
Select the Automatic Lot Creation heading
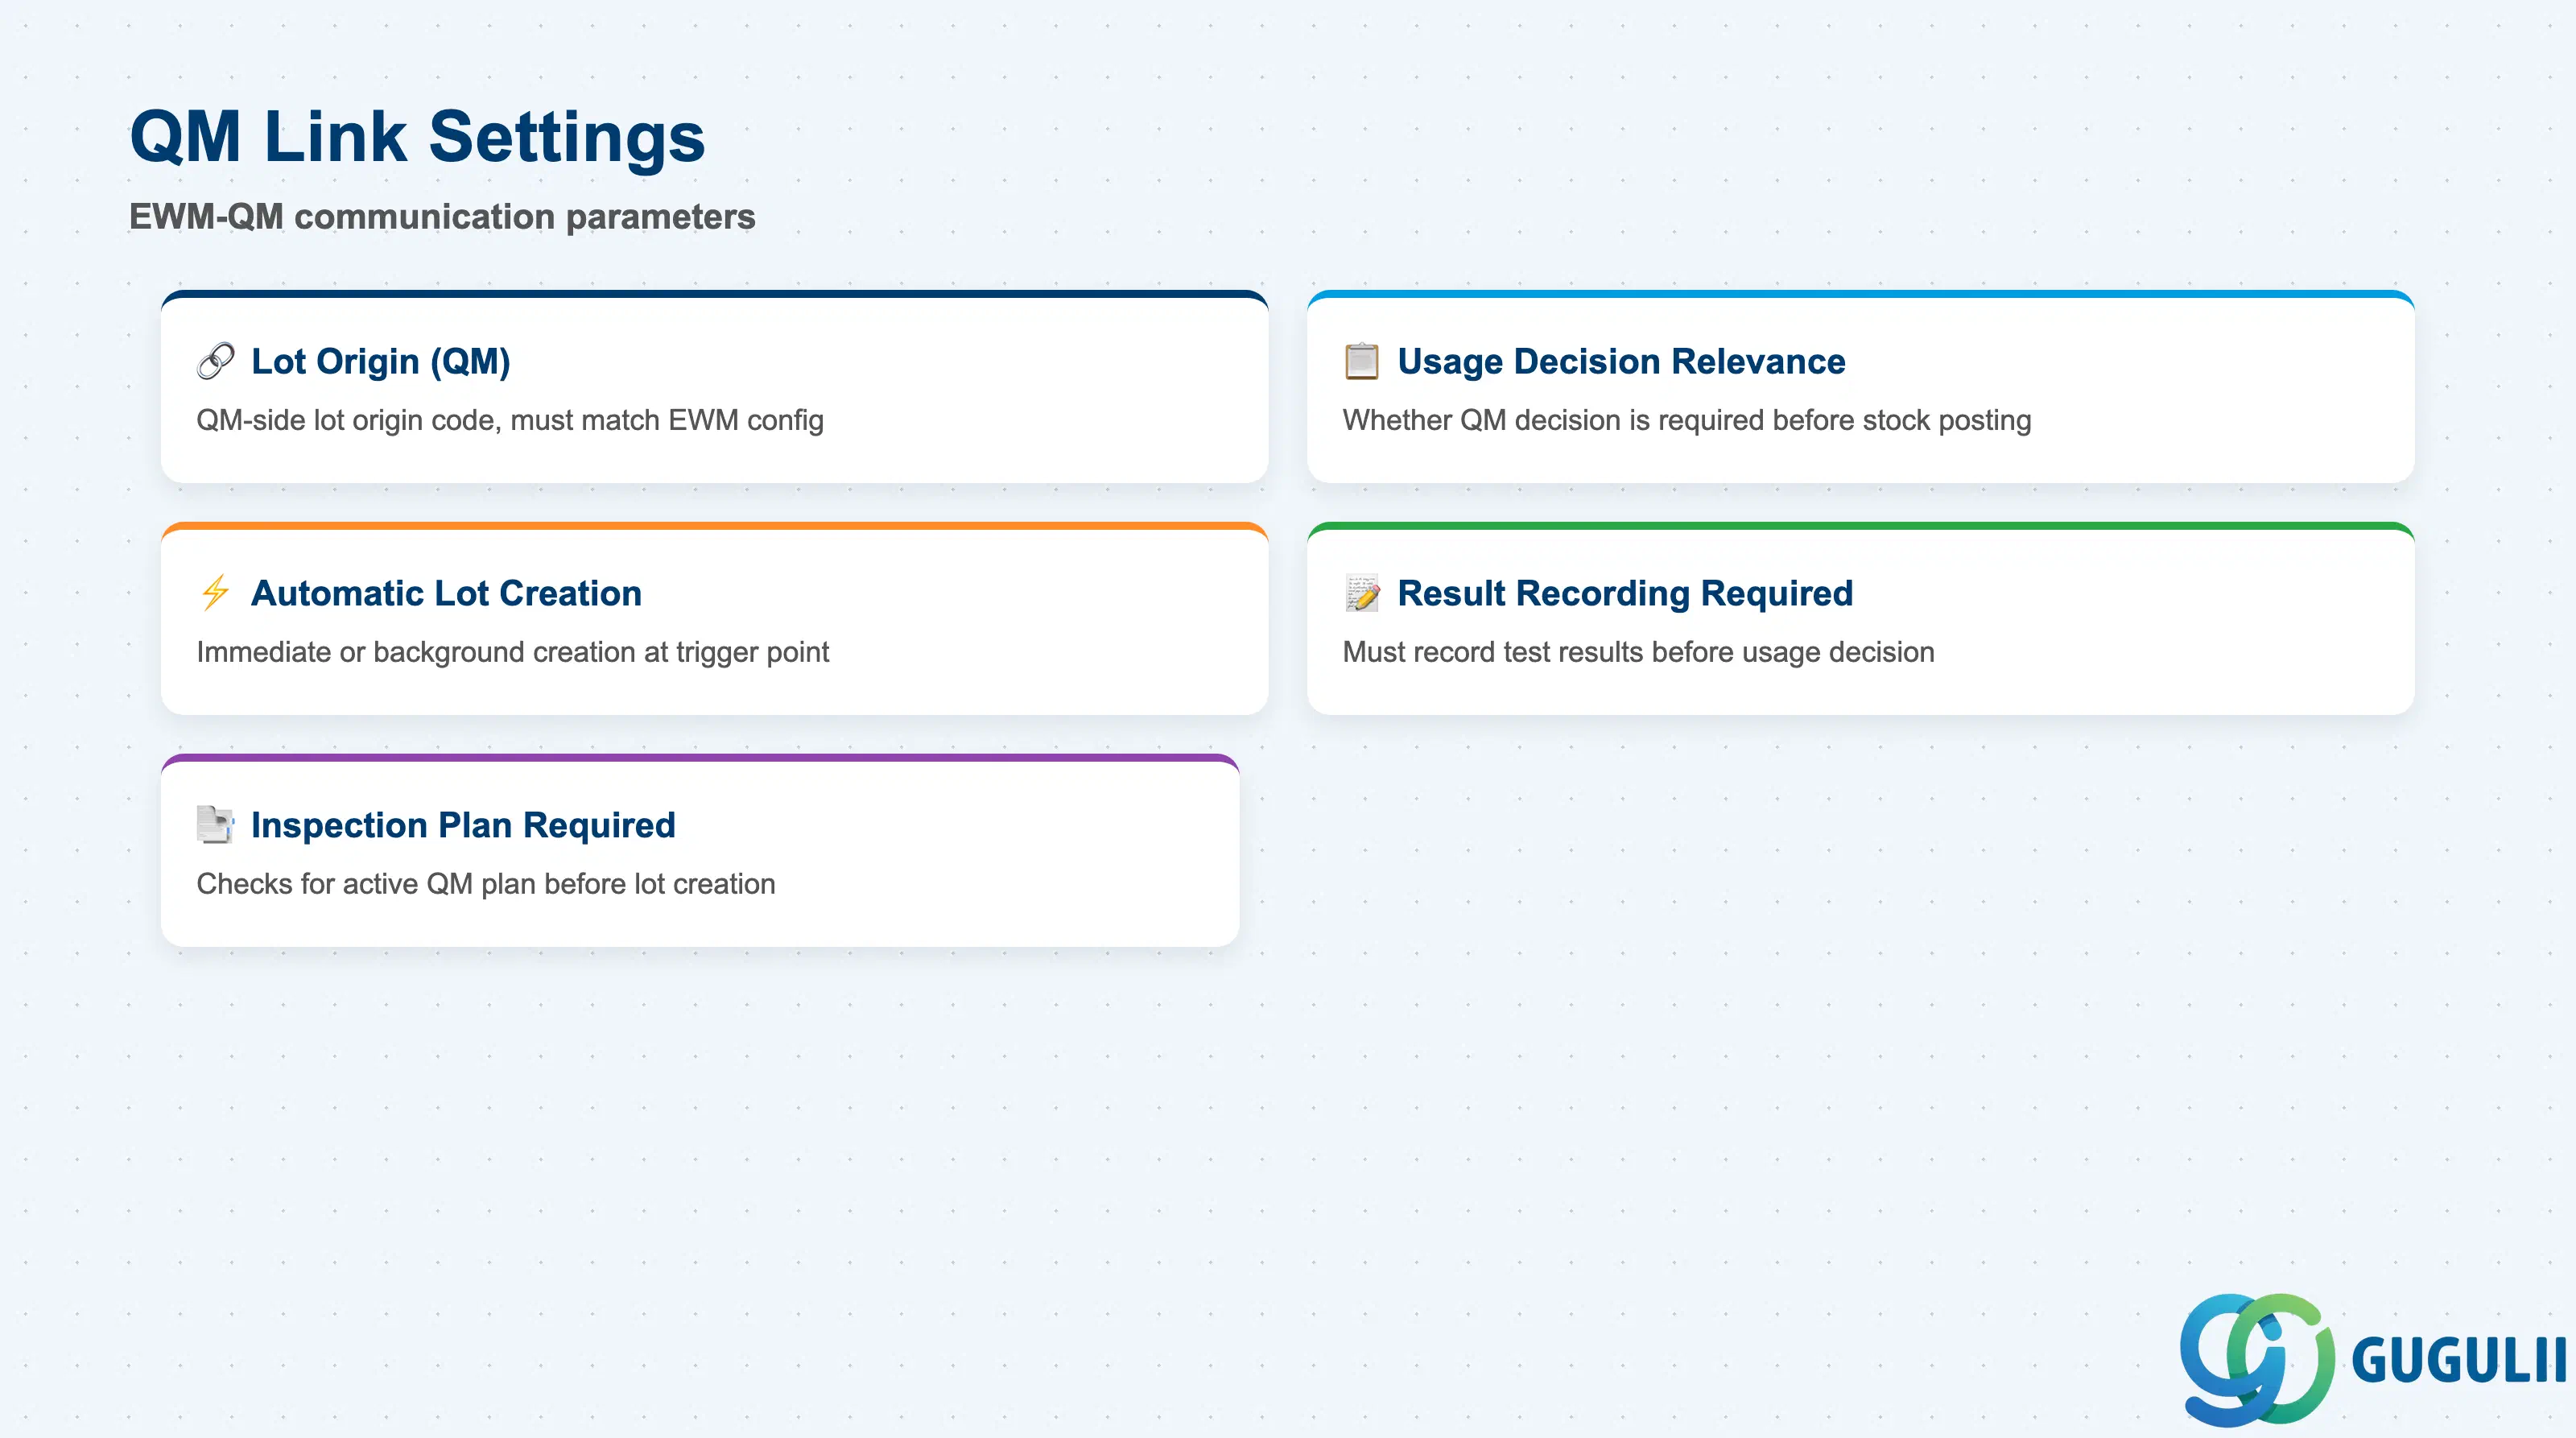[x=446, y=593]
